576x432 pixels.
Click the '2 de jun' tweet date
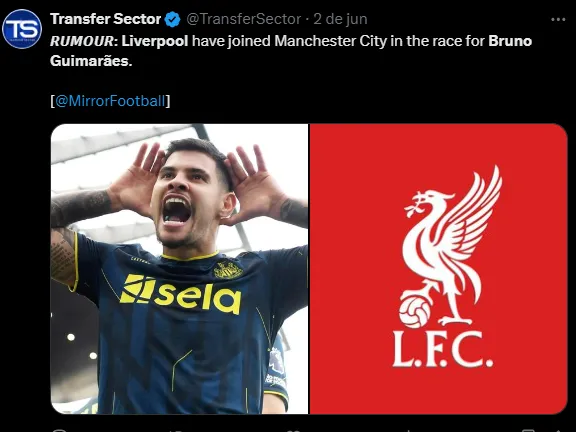click(x=340, y=19)
